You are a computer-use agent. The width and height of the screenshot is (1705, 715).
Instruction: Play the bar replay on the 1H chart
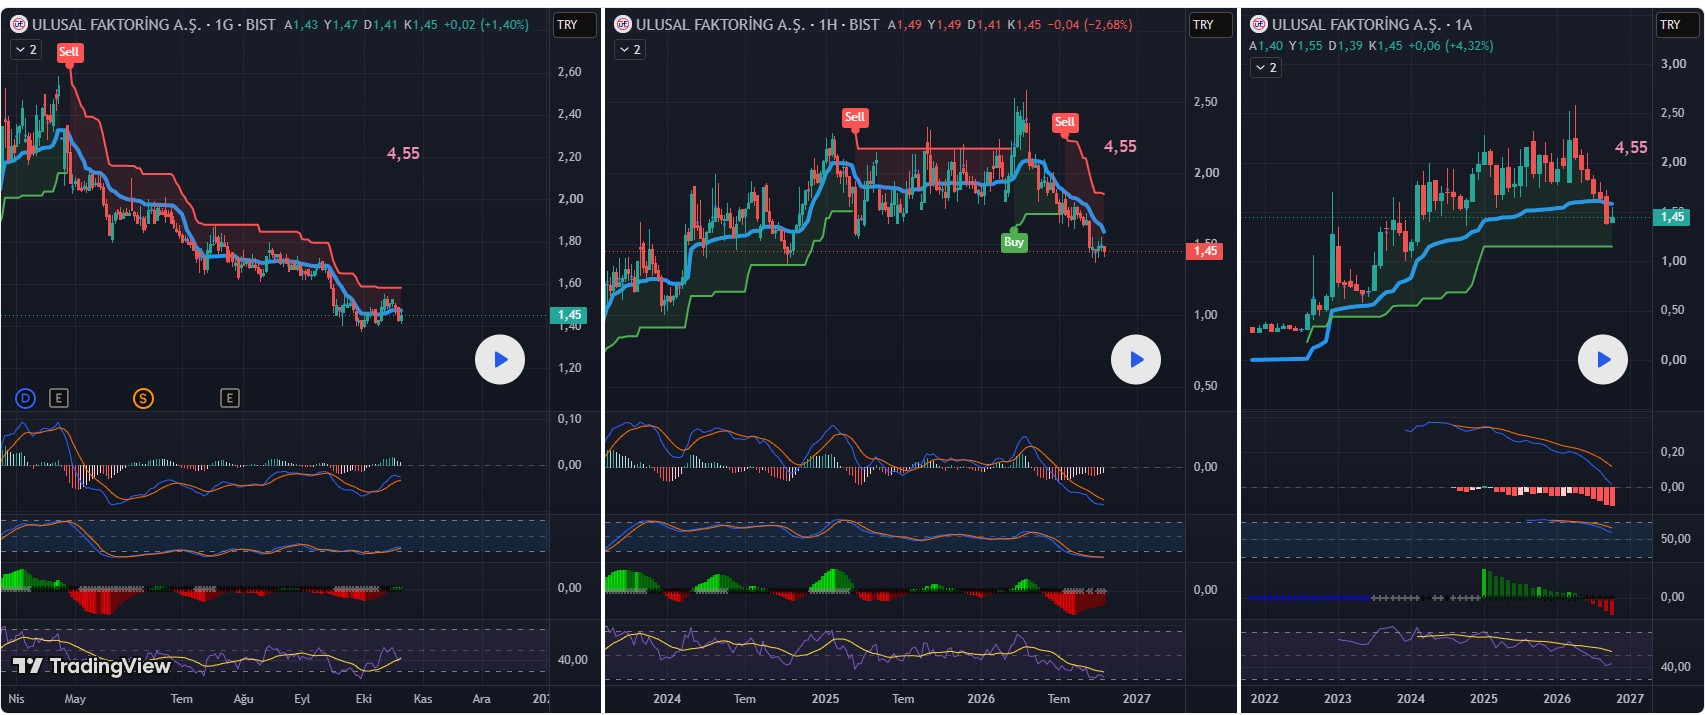click(x=1136, y=359)
